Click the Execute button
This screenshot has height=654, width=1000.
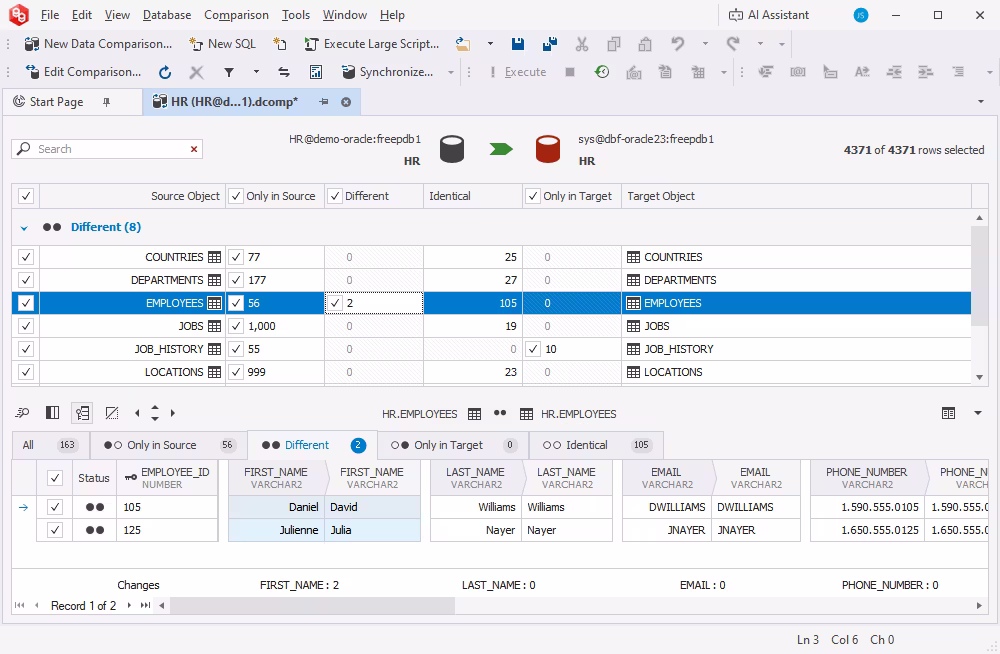click(518, 72)
